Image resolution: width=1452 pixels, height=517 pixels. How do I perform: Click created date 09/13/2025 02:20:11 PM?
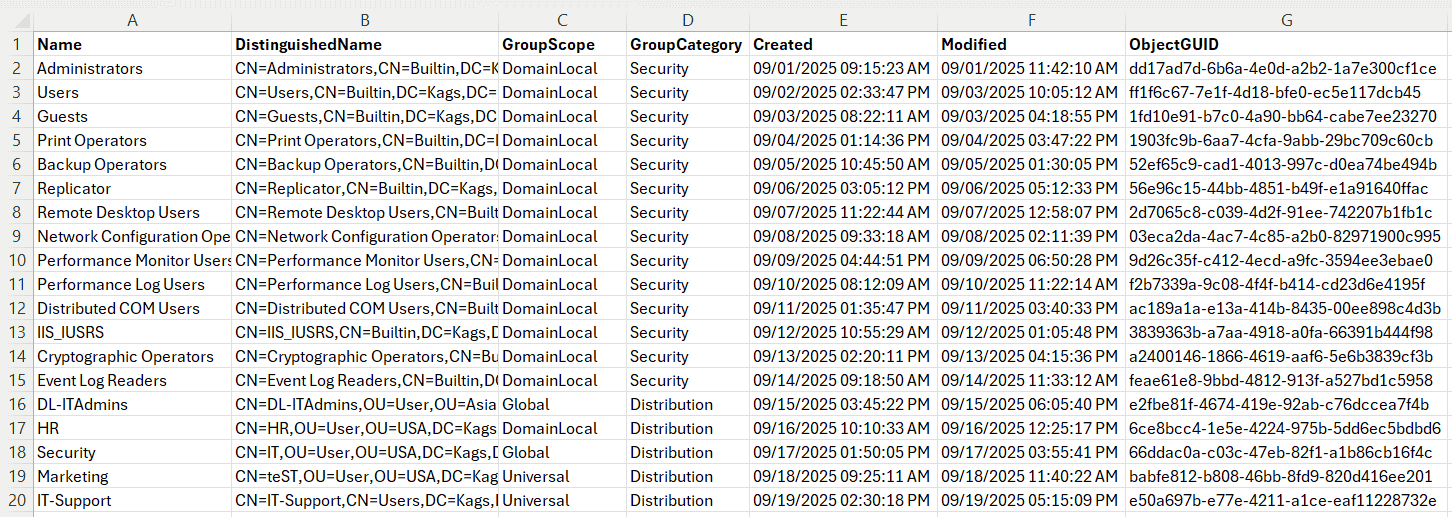pos(843,356)
